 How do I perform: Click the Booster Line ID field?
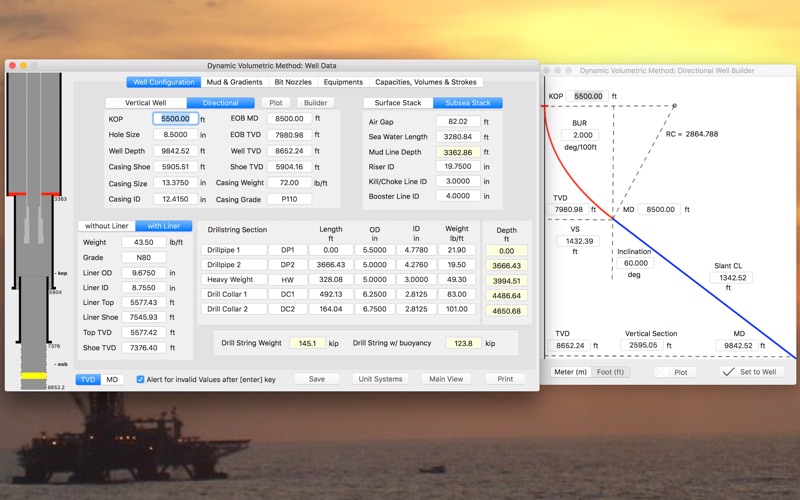(458, 196)
